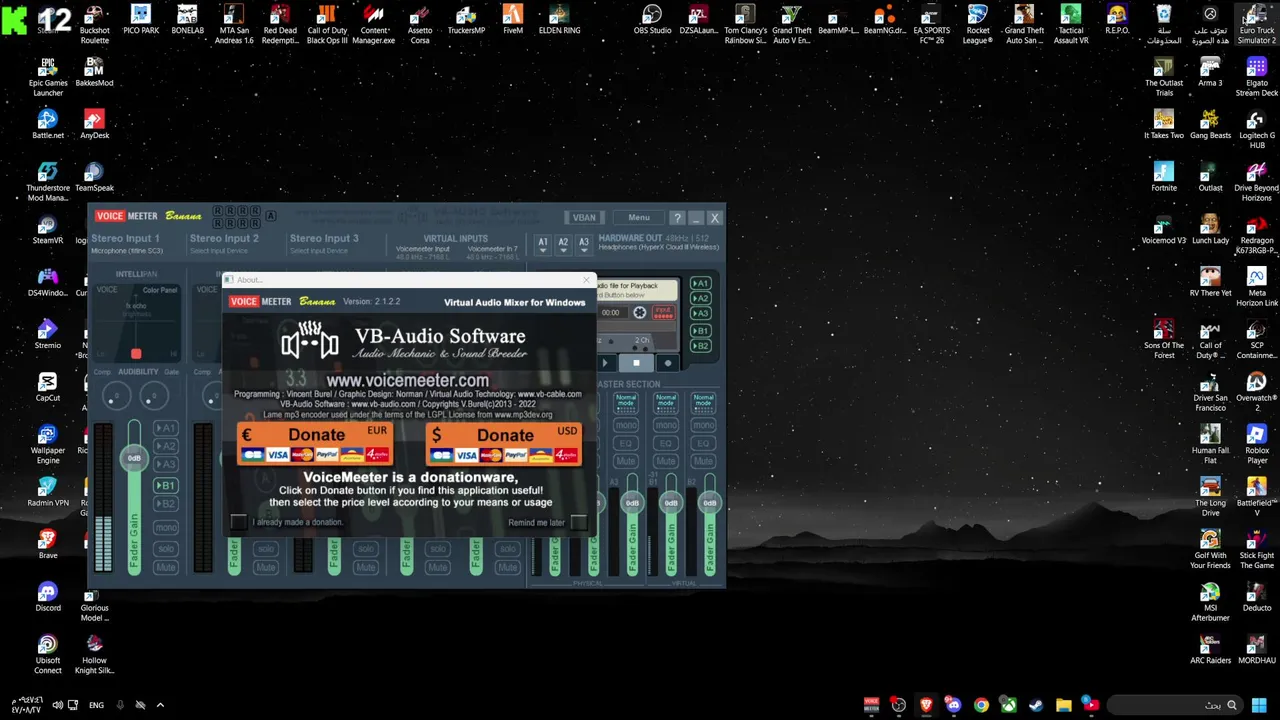This screenshot has width=1280, height=720.
Task: Select the Fortnite desktop icon
Action: 1164,177
